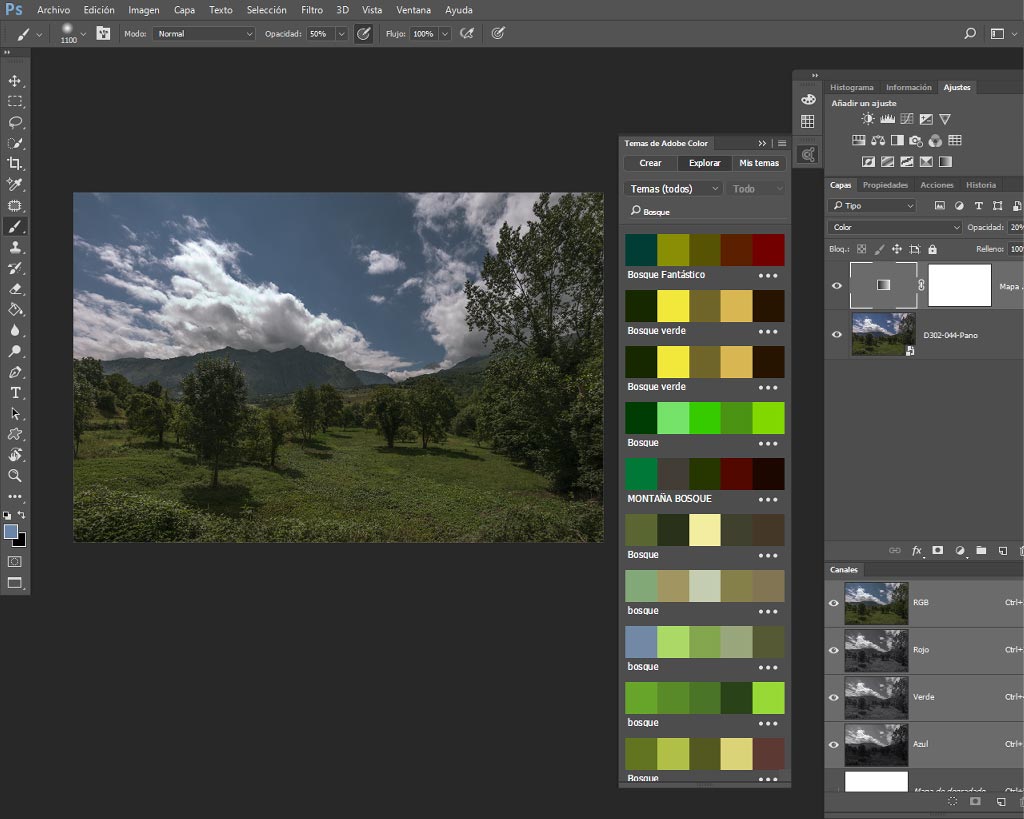1024x819 pixels.
Task: Hide the D302-044-Pano layer
Action: tap(837, 334)
